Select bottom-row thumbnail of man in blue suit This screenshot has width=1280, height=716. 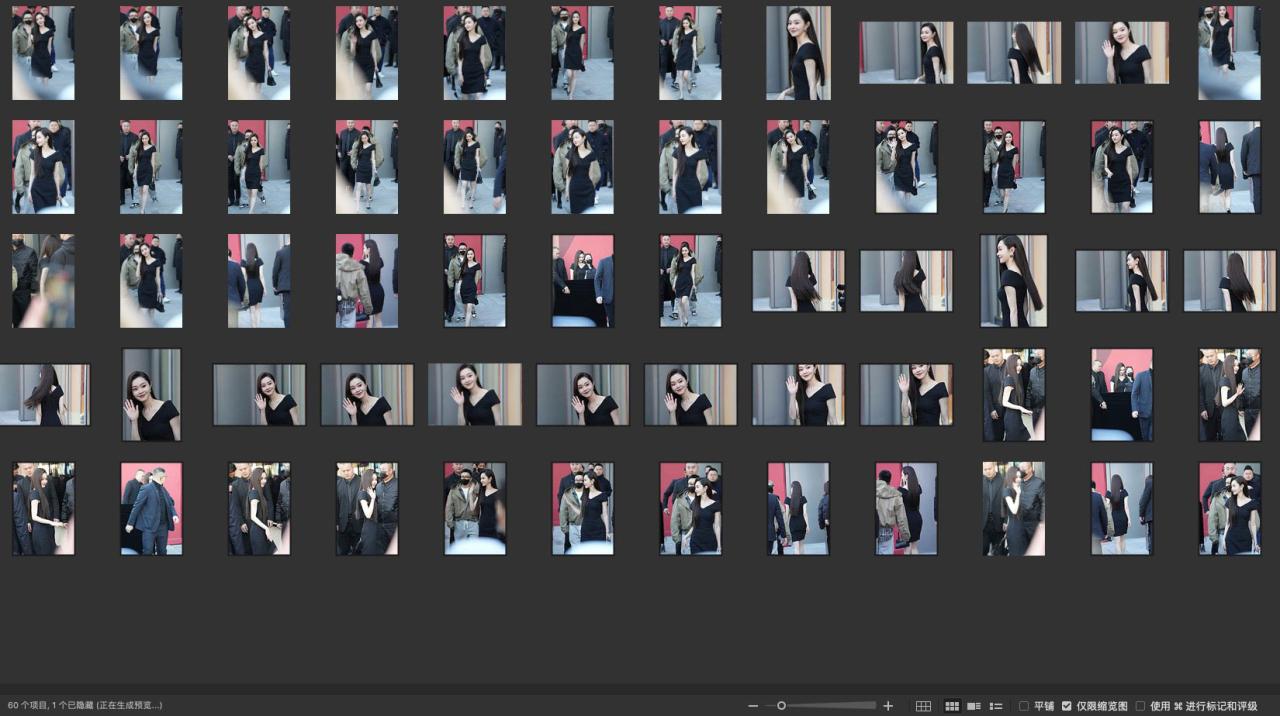[151, 509]
